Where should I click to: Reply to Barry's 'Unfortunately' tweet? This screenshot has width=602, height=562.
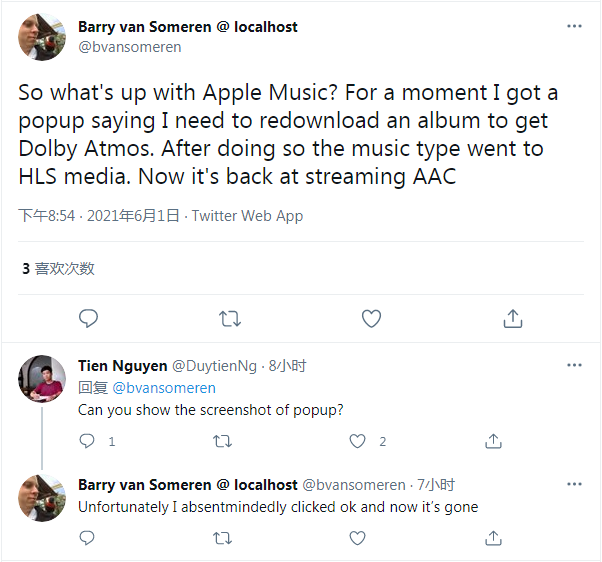click(88, 538)
